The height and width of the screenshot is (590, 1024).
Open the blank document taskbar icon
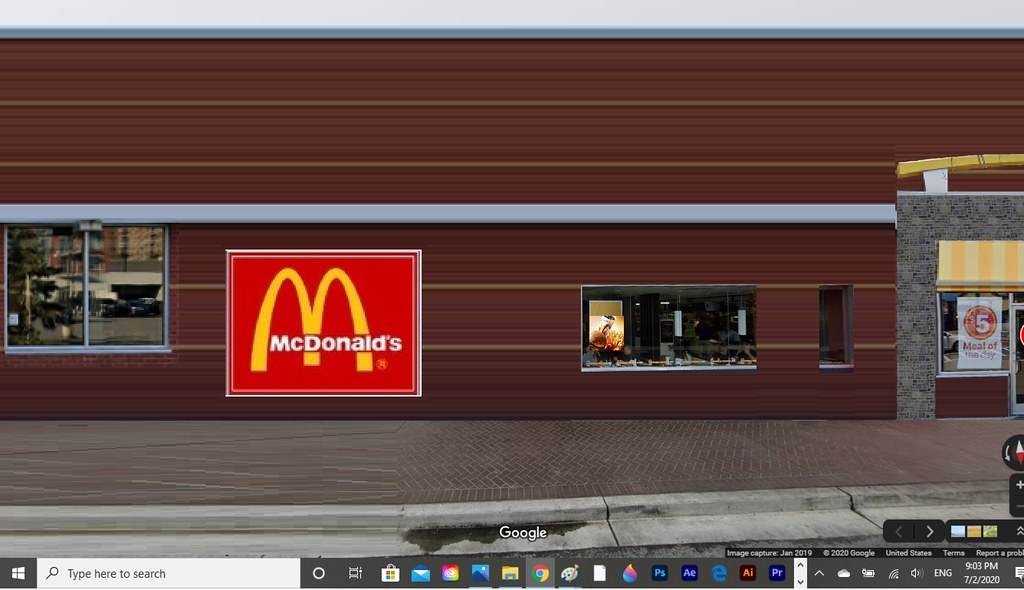click(600, 573)
